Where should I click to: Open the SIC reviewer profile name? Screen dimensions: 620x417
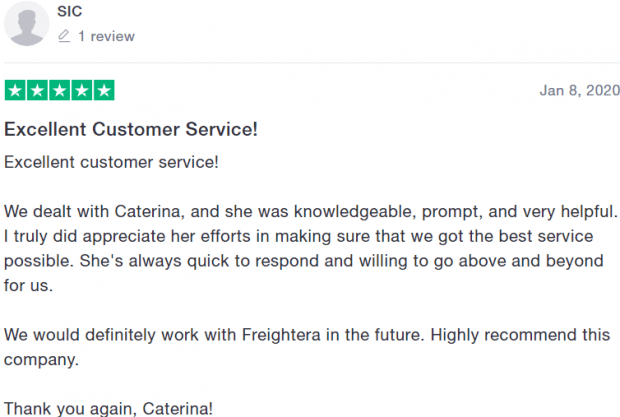pos(70,11)
